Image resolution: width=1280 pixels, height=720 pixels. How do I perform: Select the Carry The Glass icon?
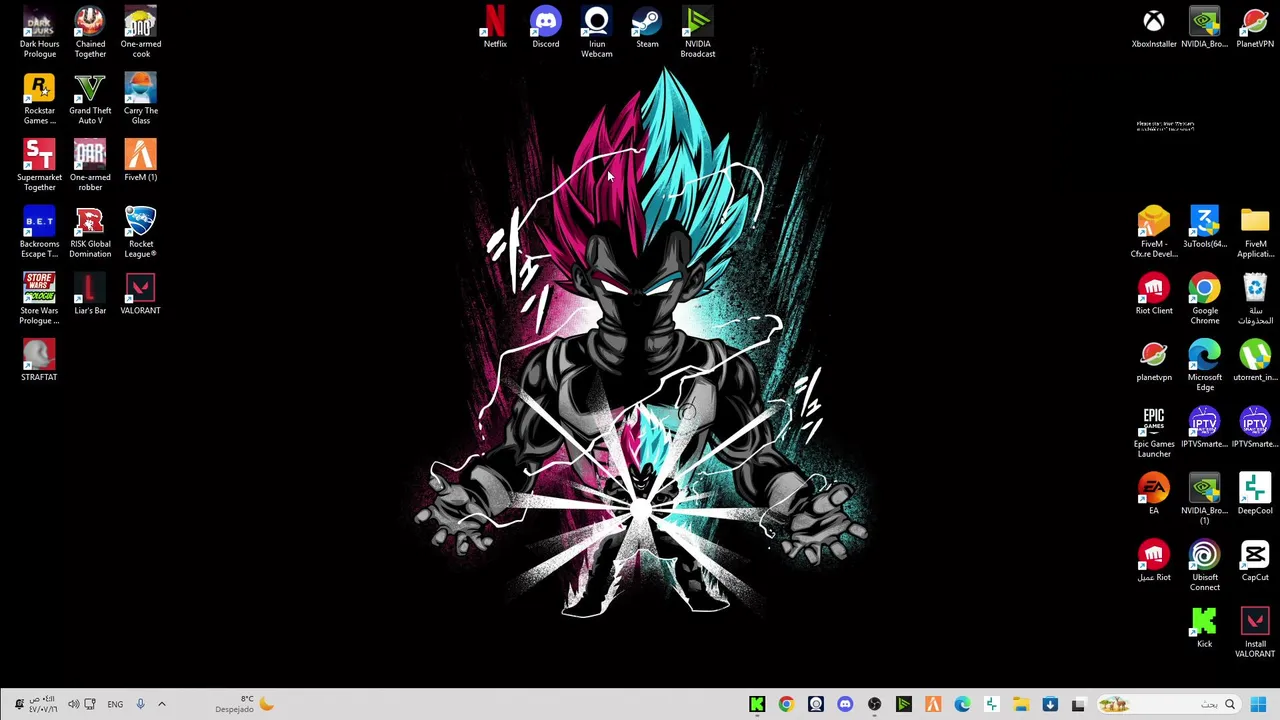tap(141, 99)
